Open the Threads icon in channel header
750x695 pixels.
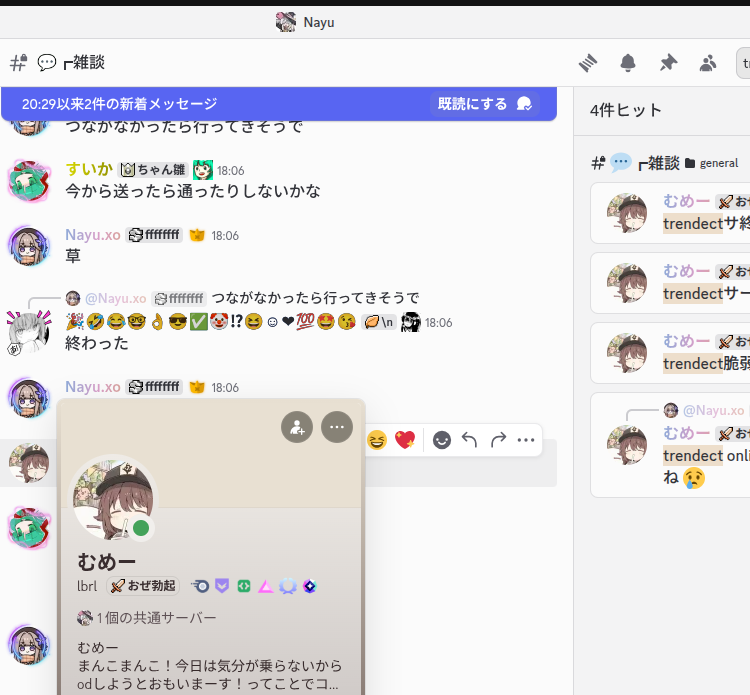pos(588,63)
